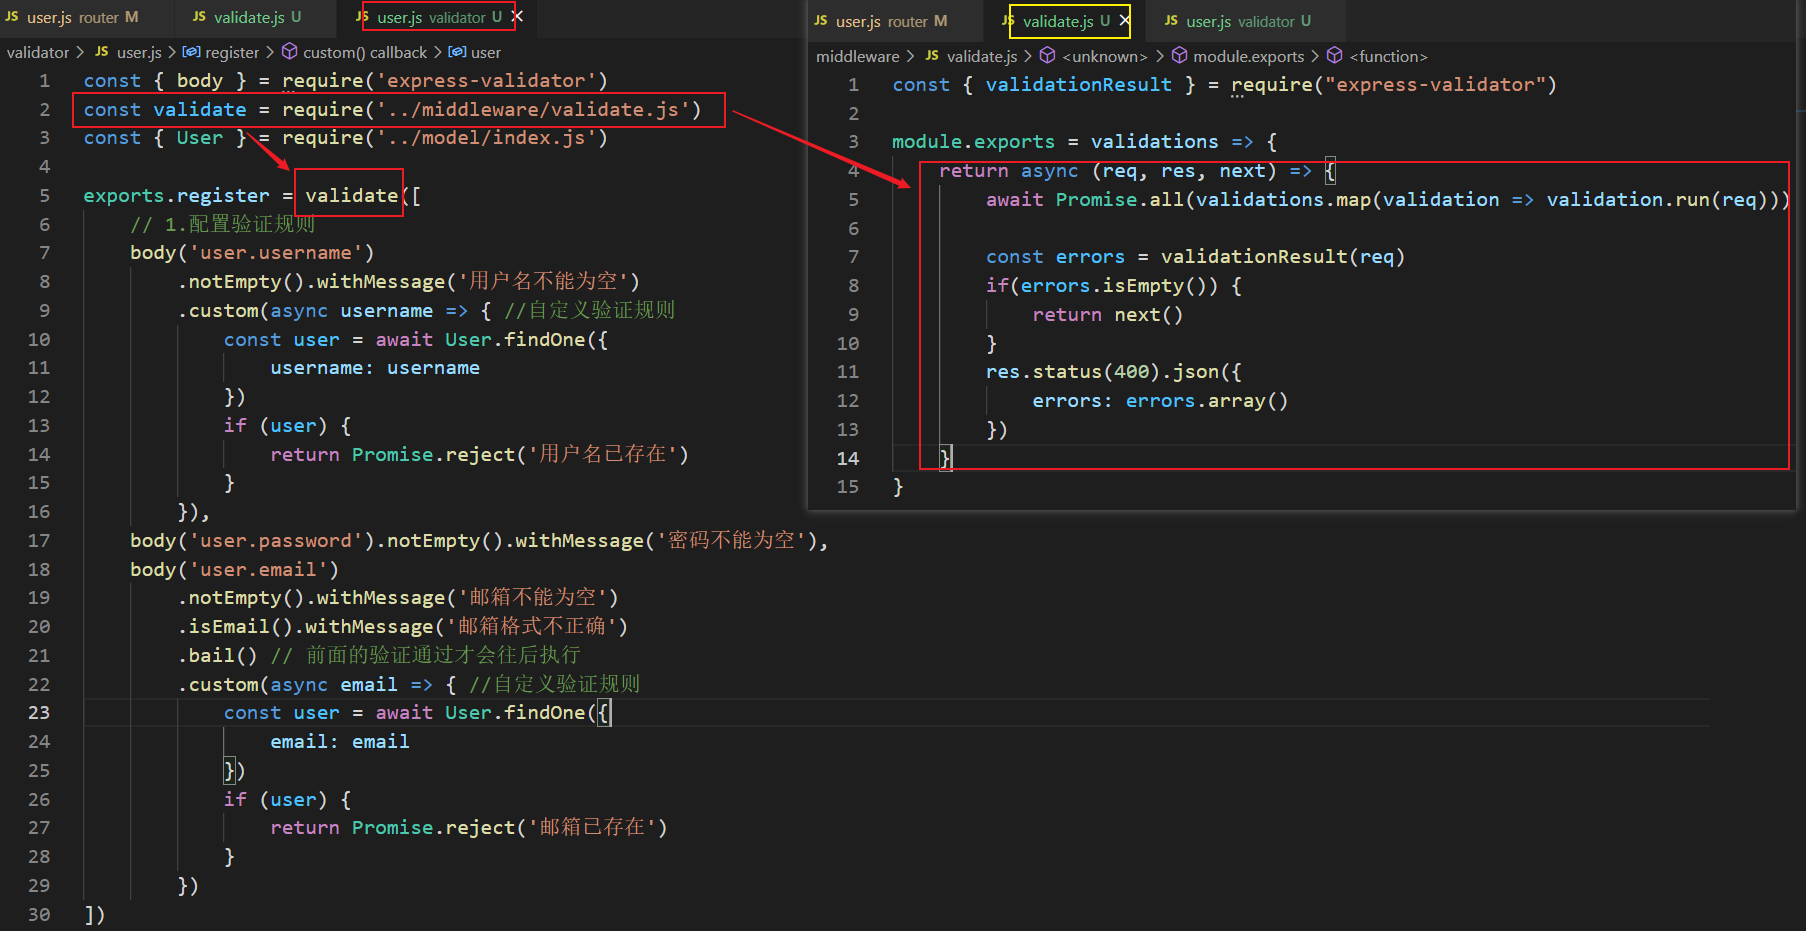Click line number 30 in left editor gutter
This screenshot has height=931, width=1806.
[39, 914]
